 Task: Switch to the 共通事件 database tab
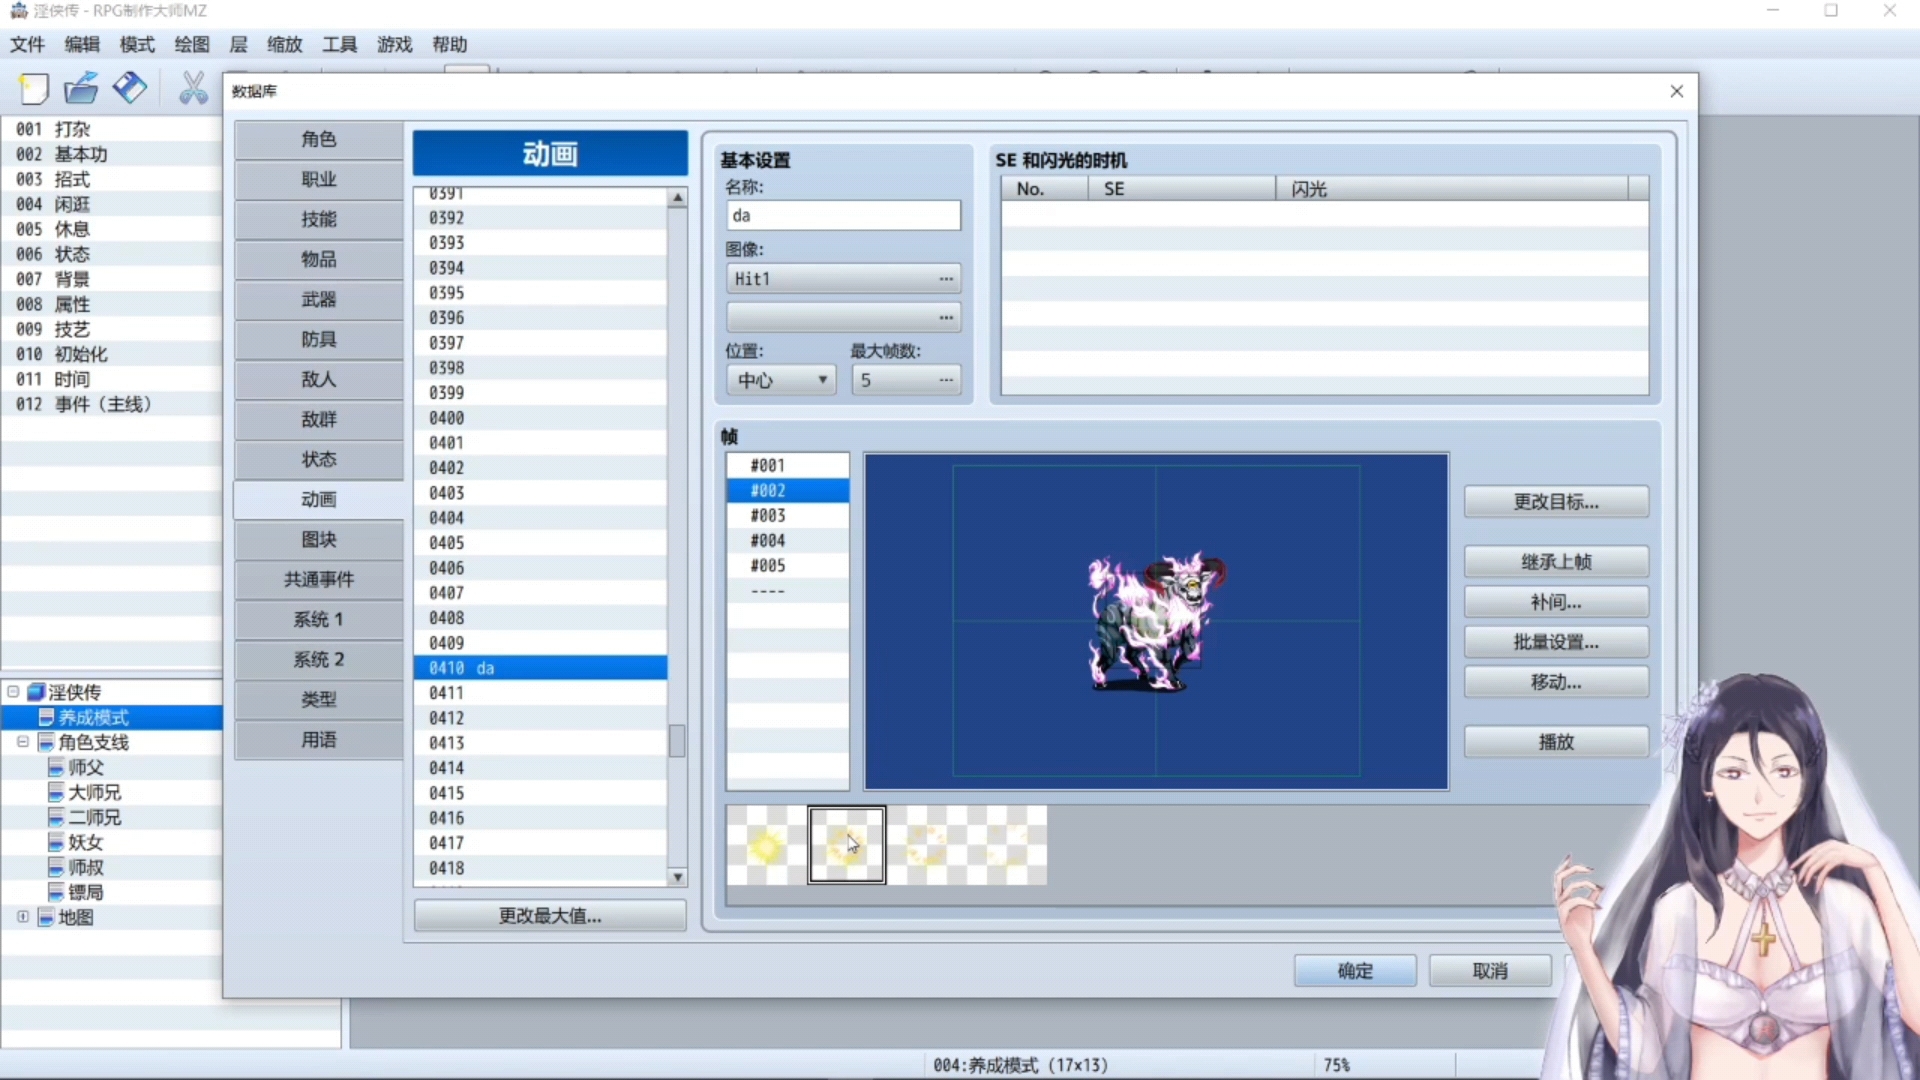click(319, 579)
